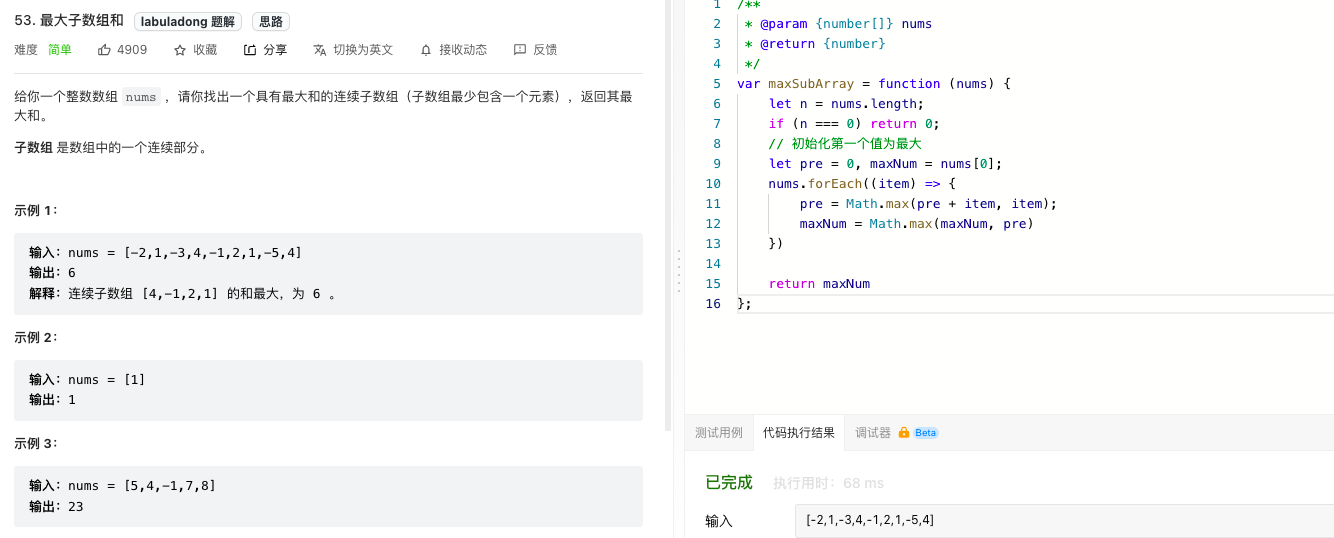
Task: Click line number 14 in editor gutter
Action: 712,263
